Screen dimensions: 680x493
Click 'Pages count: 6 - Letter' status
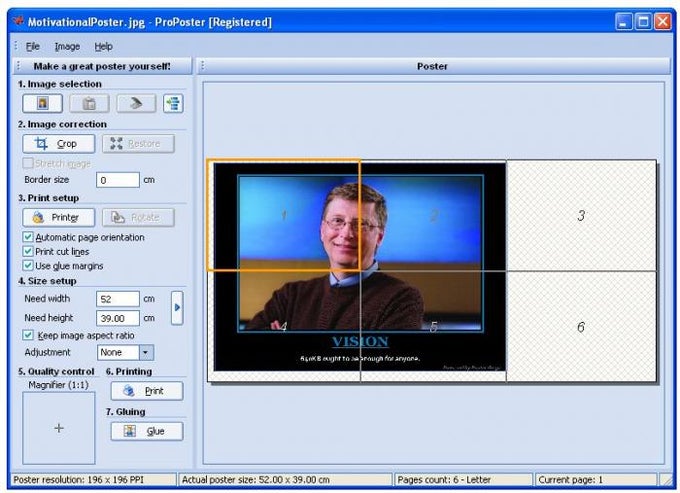click(x=463, y=480)
